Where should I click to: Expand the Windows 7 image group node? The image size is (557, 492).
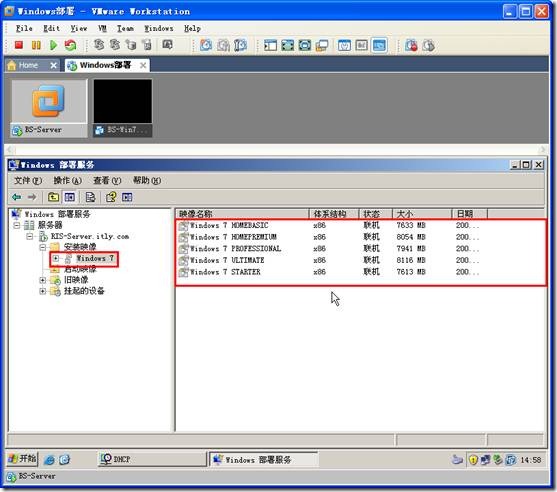point(56,258)
